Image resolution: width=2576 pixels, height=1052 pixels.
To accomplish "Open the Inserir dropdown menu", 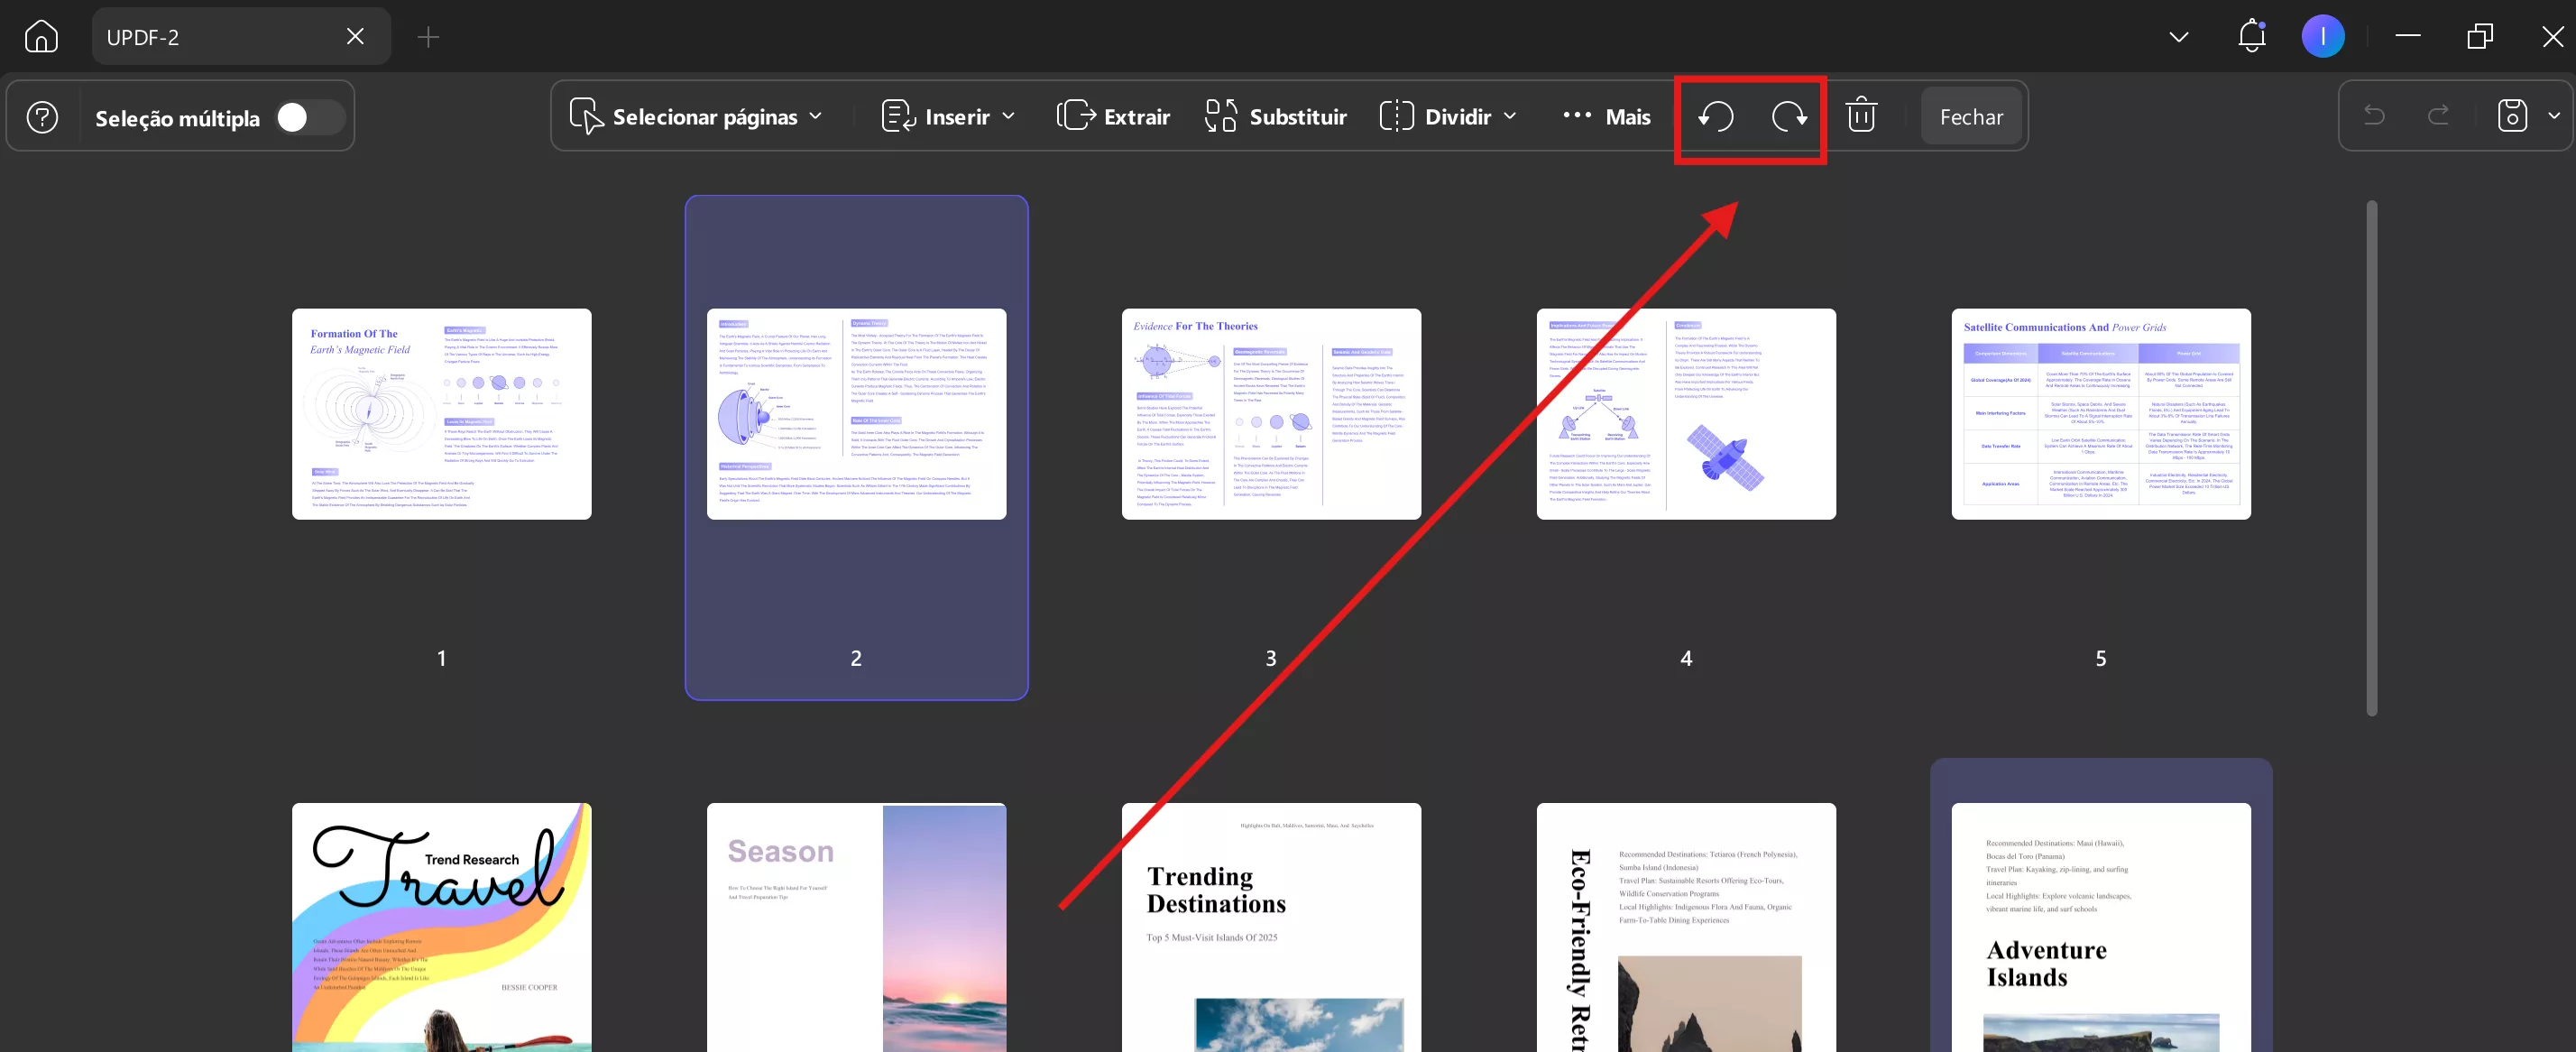I will [x=948, y=117].
